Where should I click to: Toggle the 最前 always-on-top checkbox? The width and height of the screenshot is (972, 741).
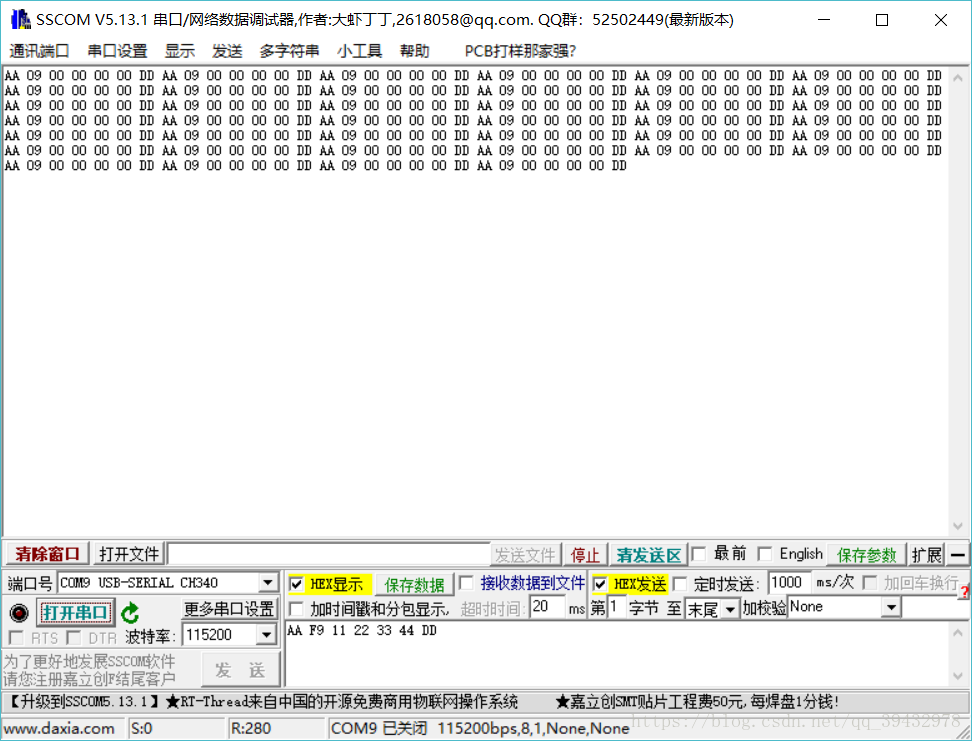698,554
